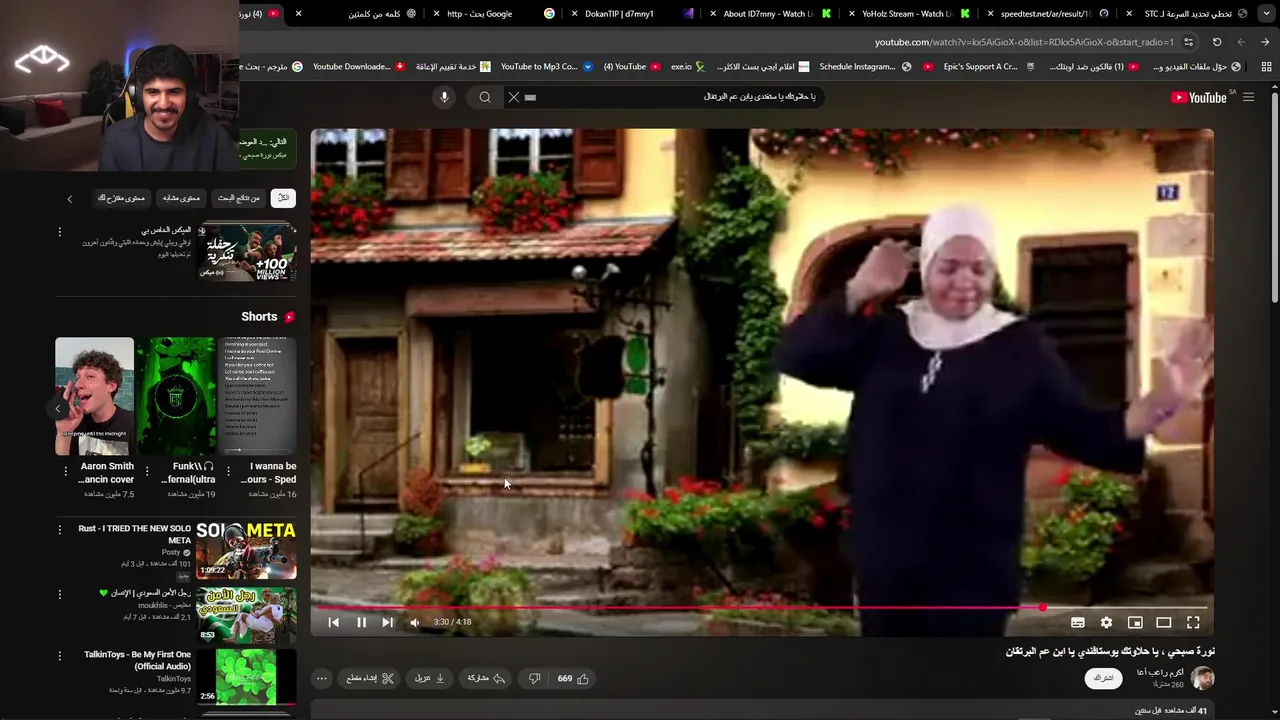Open the Funk Infernal short
Viewport: 1280px width, 720px height.
(176, 396)
